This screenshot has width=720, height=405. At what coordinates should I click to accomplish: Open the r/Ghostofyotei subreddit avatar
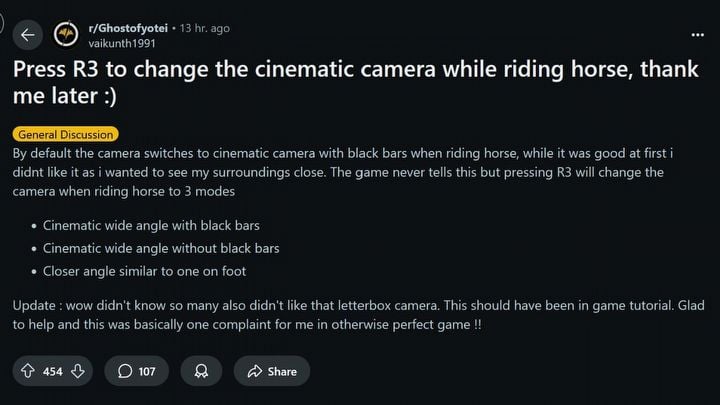tap(67, 35)
